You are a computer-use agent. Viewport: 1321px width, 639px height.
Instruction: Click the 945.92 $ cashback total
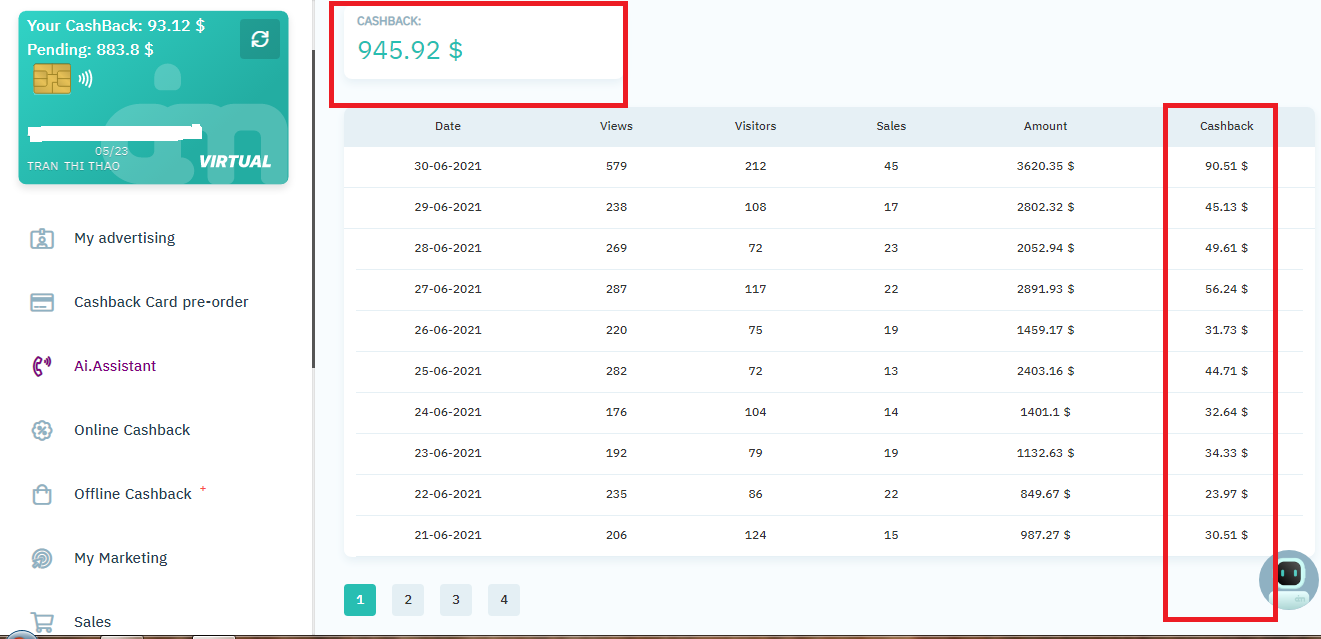point(410,50)
